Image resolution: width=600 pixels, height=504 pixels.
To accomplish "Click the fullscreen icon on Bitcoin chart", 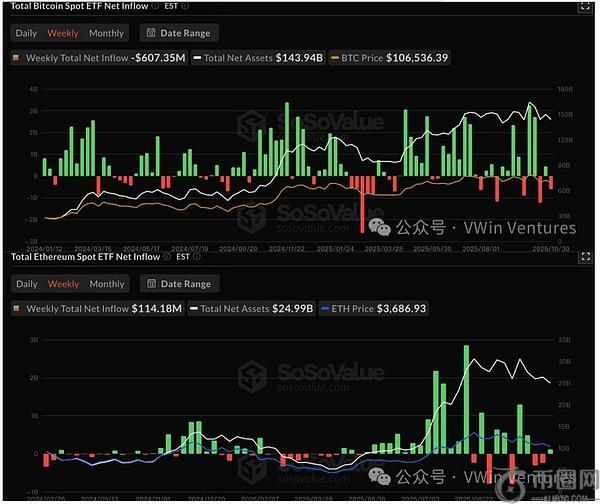I will [583, 9].
